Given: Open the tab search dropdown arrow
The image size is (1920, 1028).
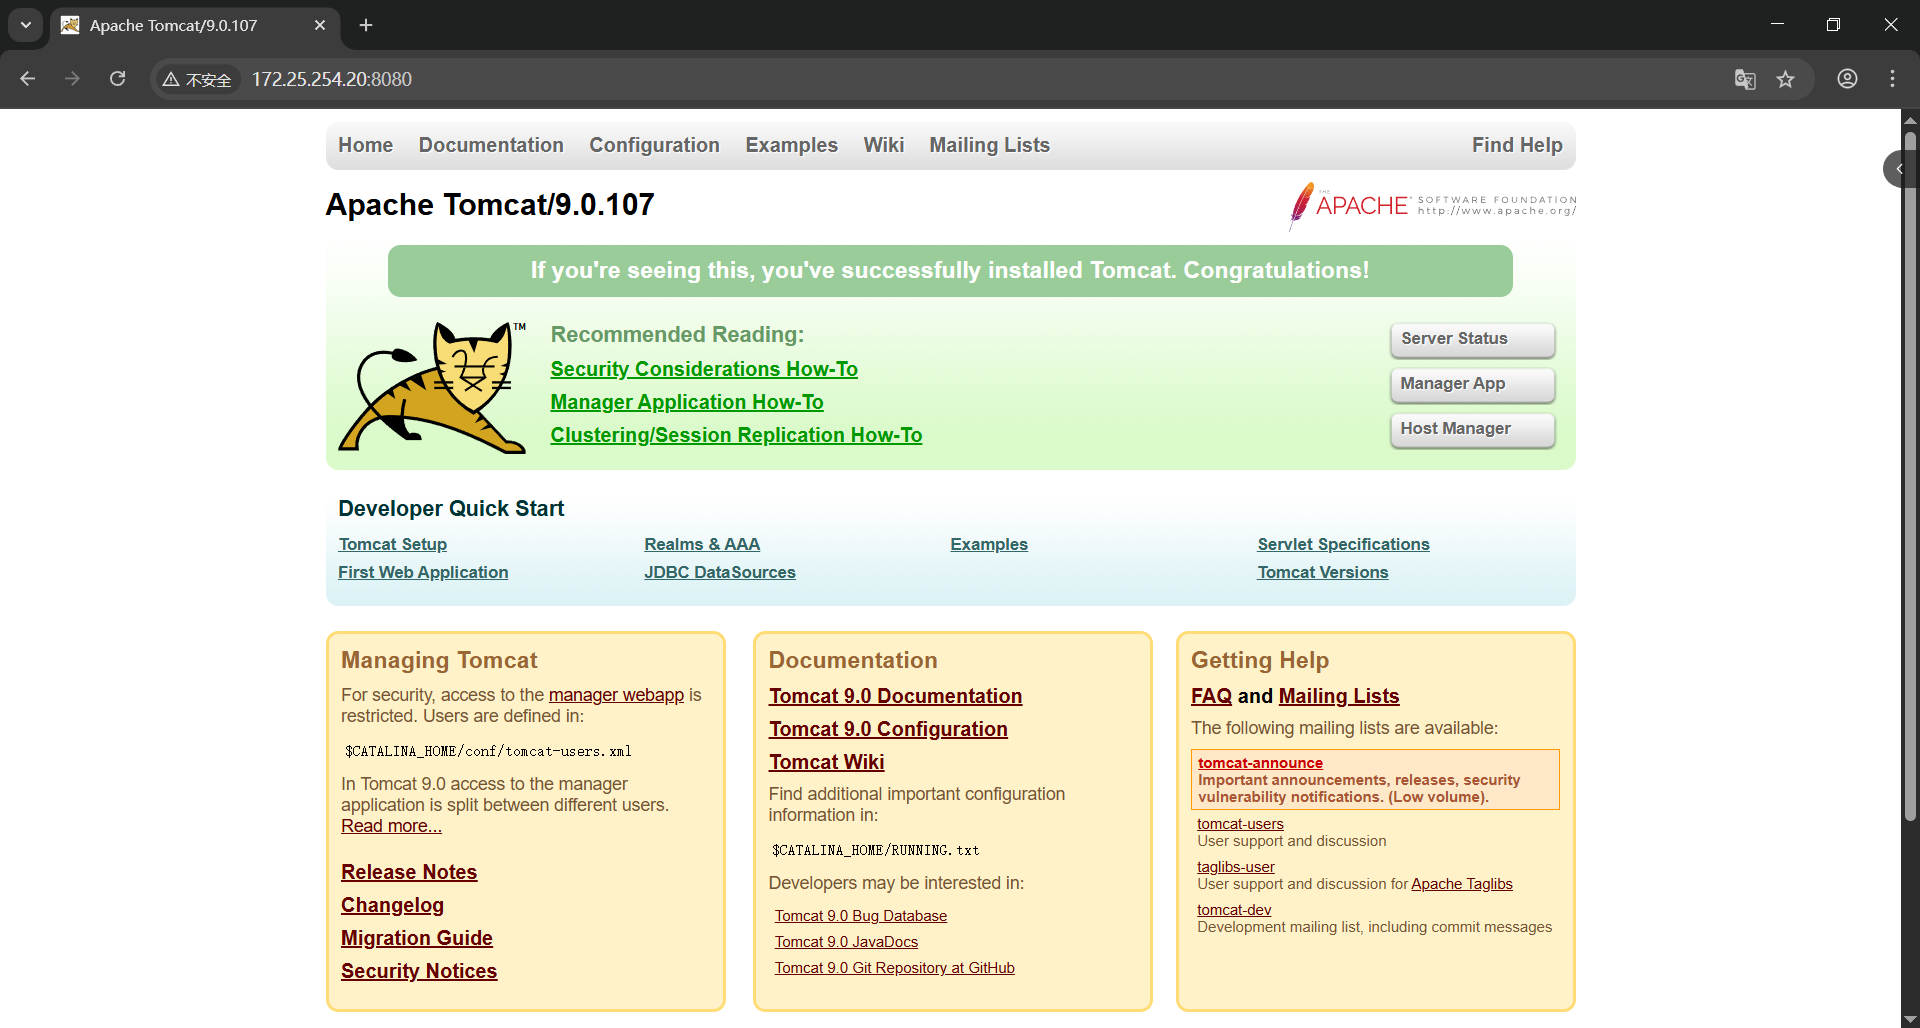Looking at the screenshot, I should coord(26,25).
